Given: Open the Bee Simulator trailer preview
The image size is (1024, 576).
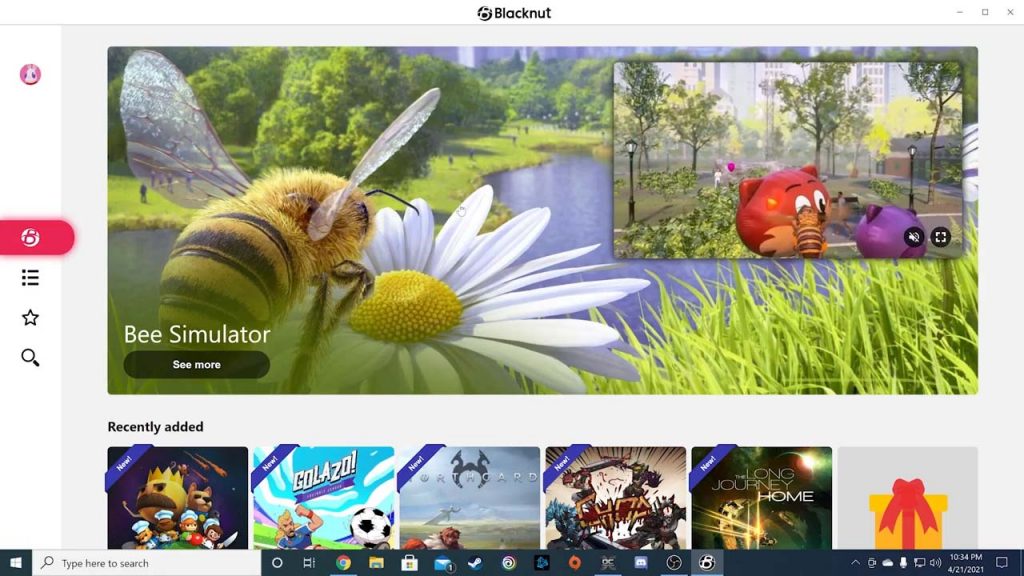Looking at the screenshot, I should point(788,160).
